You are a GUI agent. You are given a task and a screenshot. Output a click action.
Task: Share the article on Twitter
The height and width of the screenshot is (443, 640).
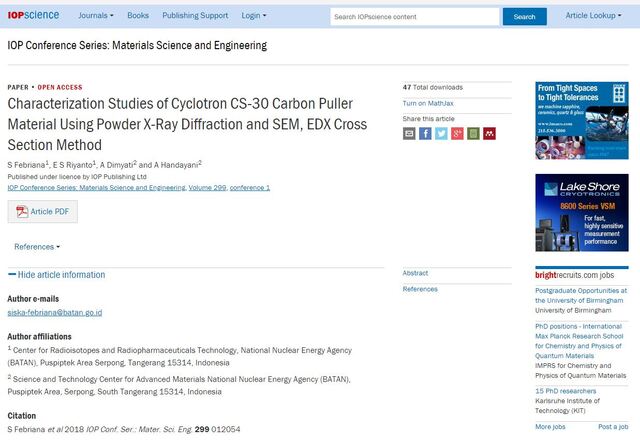[x=441, y=133]
